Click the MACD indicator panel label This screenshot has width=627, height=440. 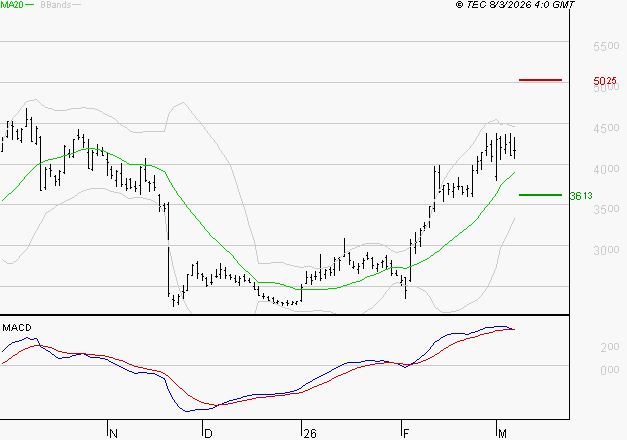(17, 328)
